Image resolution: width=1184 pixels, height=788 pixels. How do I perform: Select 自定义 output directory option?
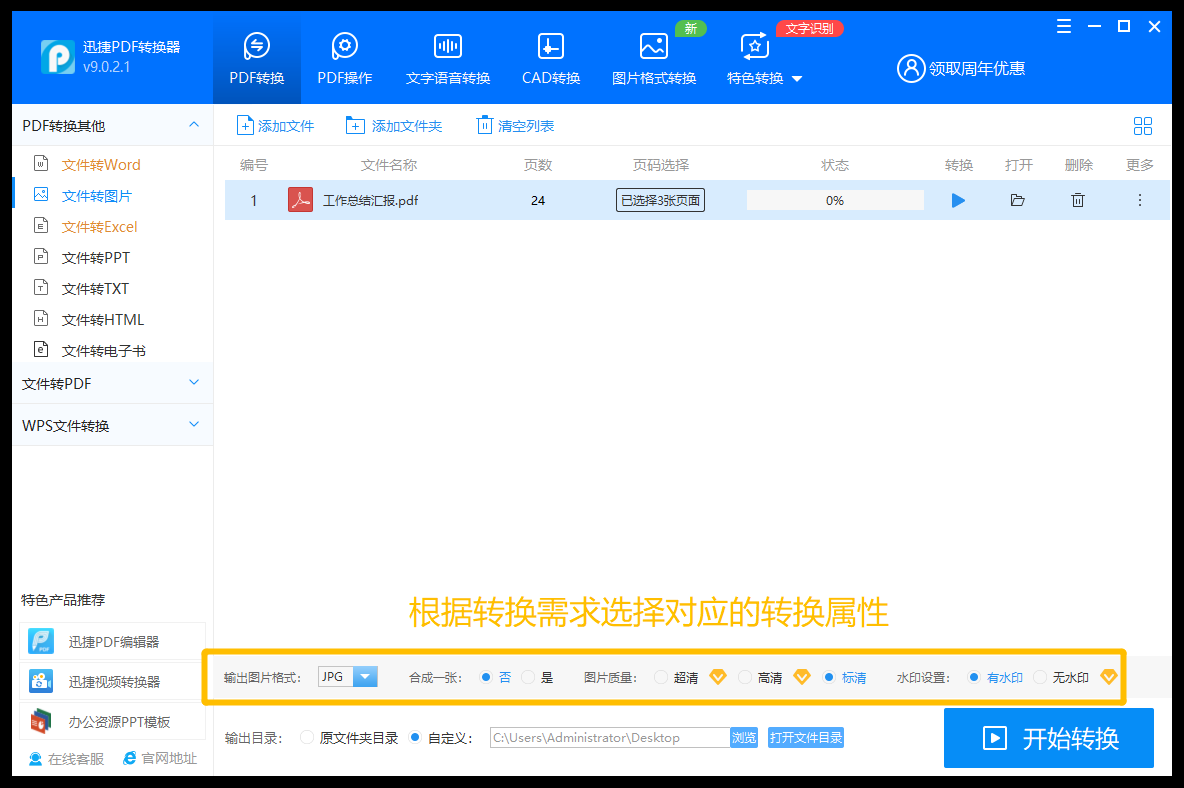click(440, 737)
